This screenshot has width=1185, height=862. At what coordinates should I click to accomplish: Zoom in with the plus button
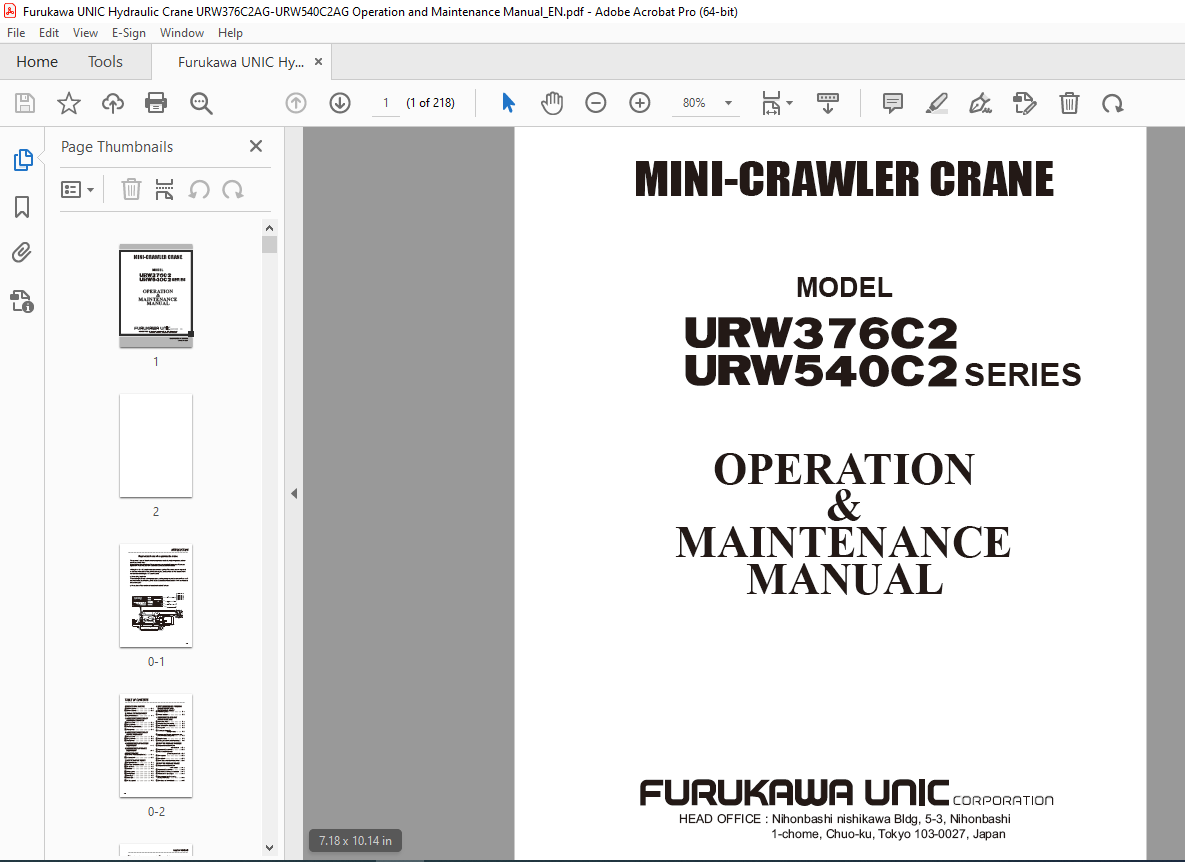pyautogui.click(x=639, y=103)
